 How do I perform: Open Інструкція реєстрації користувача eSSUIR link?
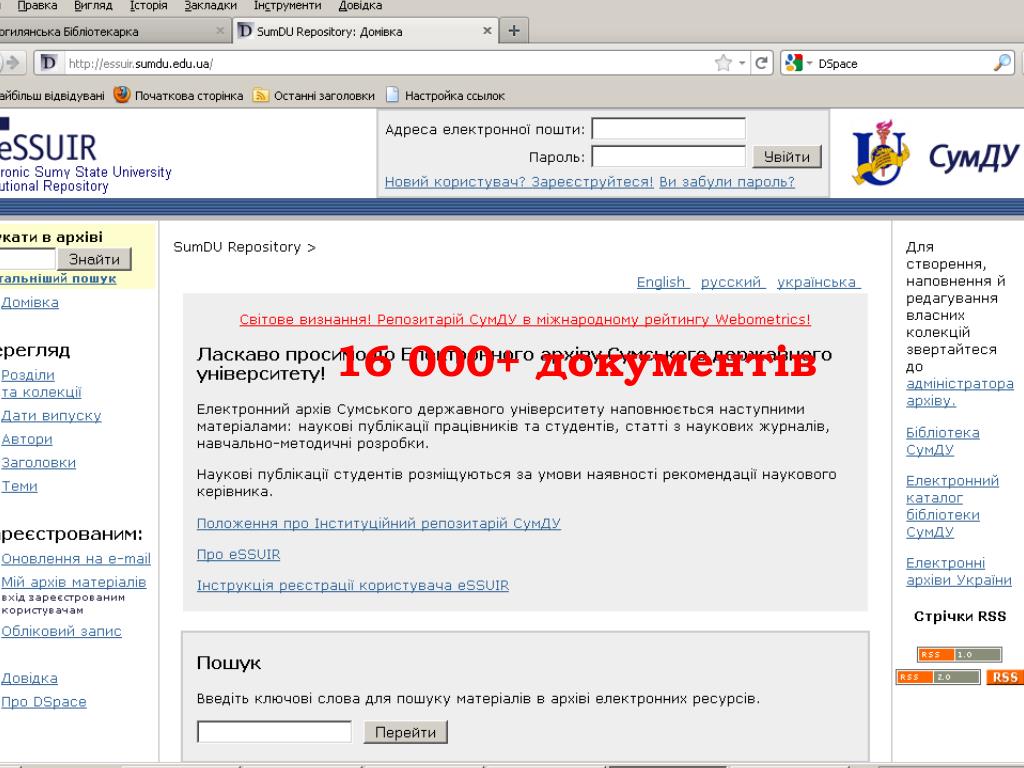coord(353,585)
